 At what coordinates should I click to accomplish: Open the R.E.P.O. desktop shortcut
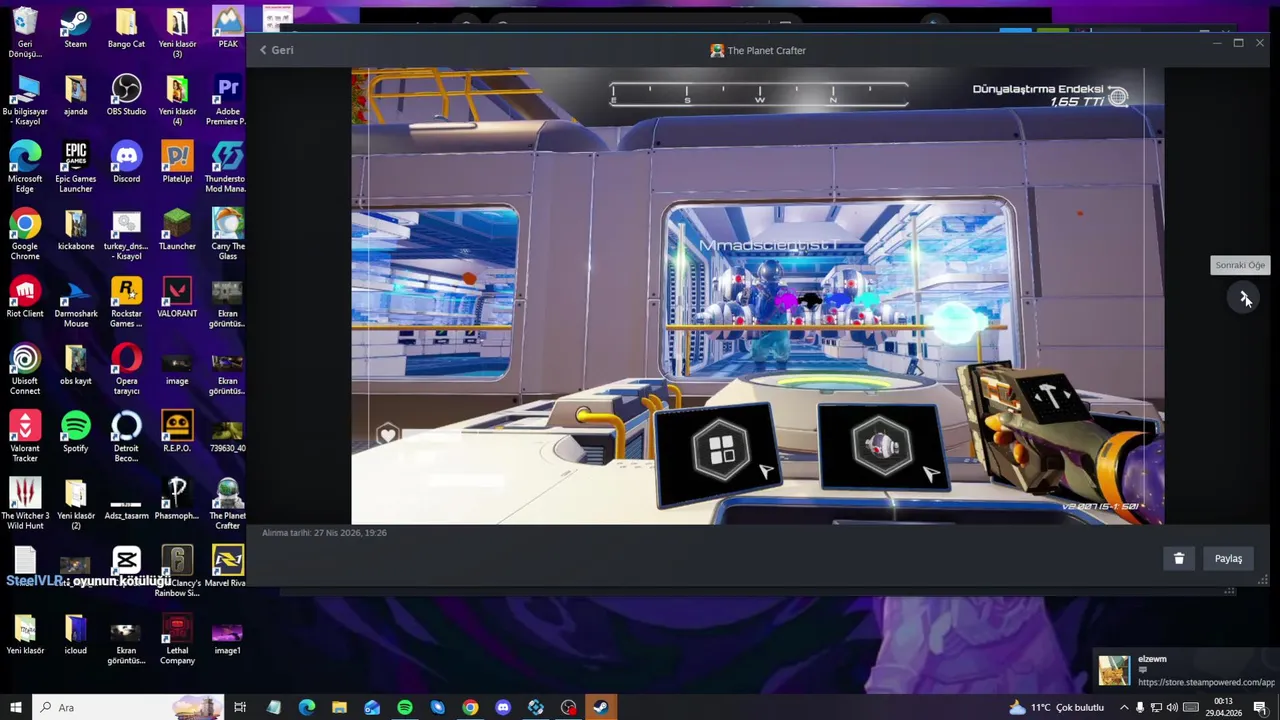(177, 431)
